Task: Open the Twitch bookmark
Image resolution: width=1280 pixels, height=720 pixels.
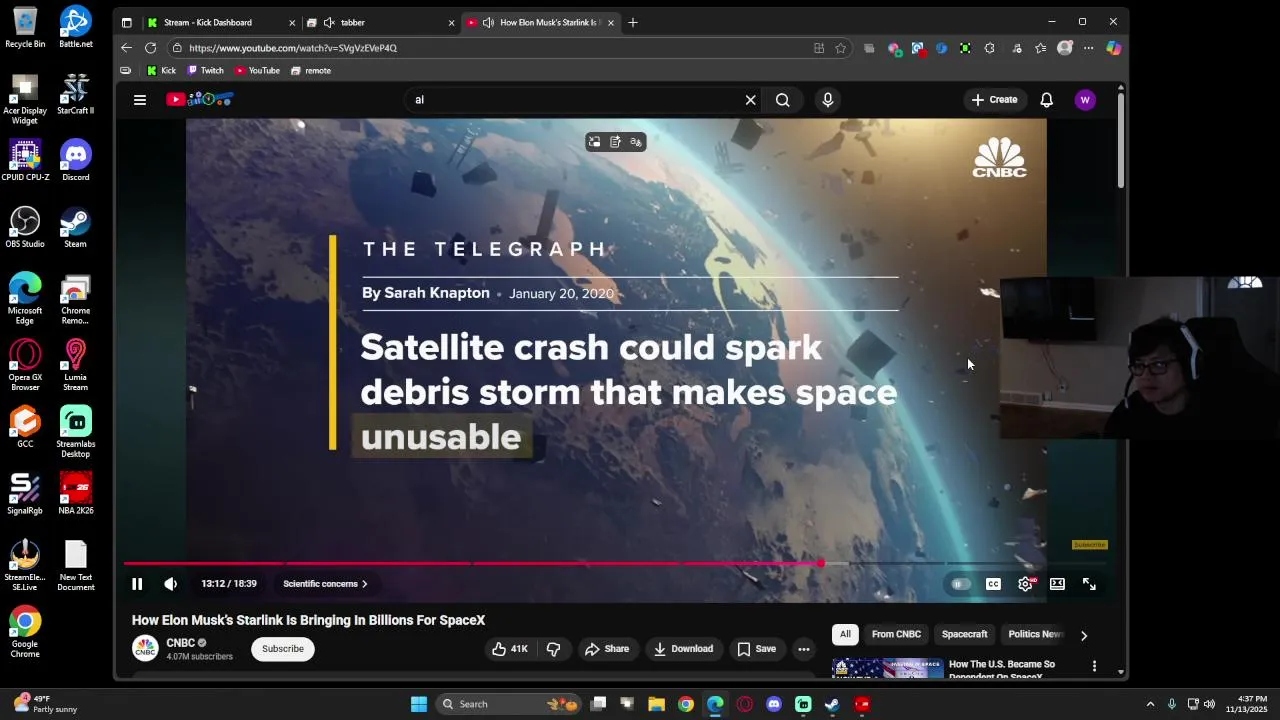Action: tap(206, 71)
